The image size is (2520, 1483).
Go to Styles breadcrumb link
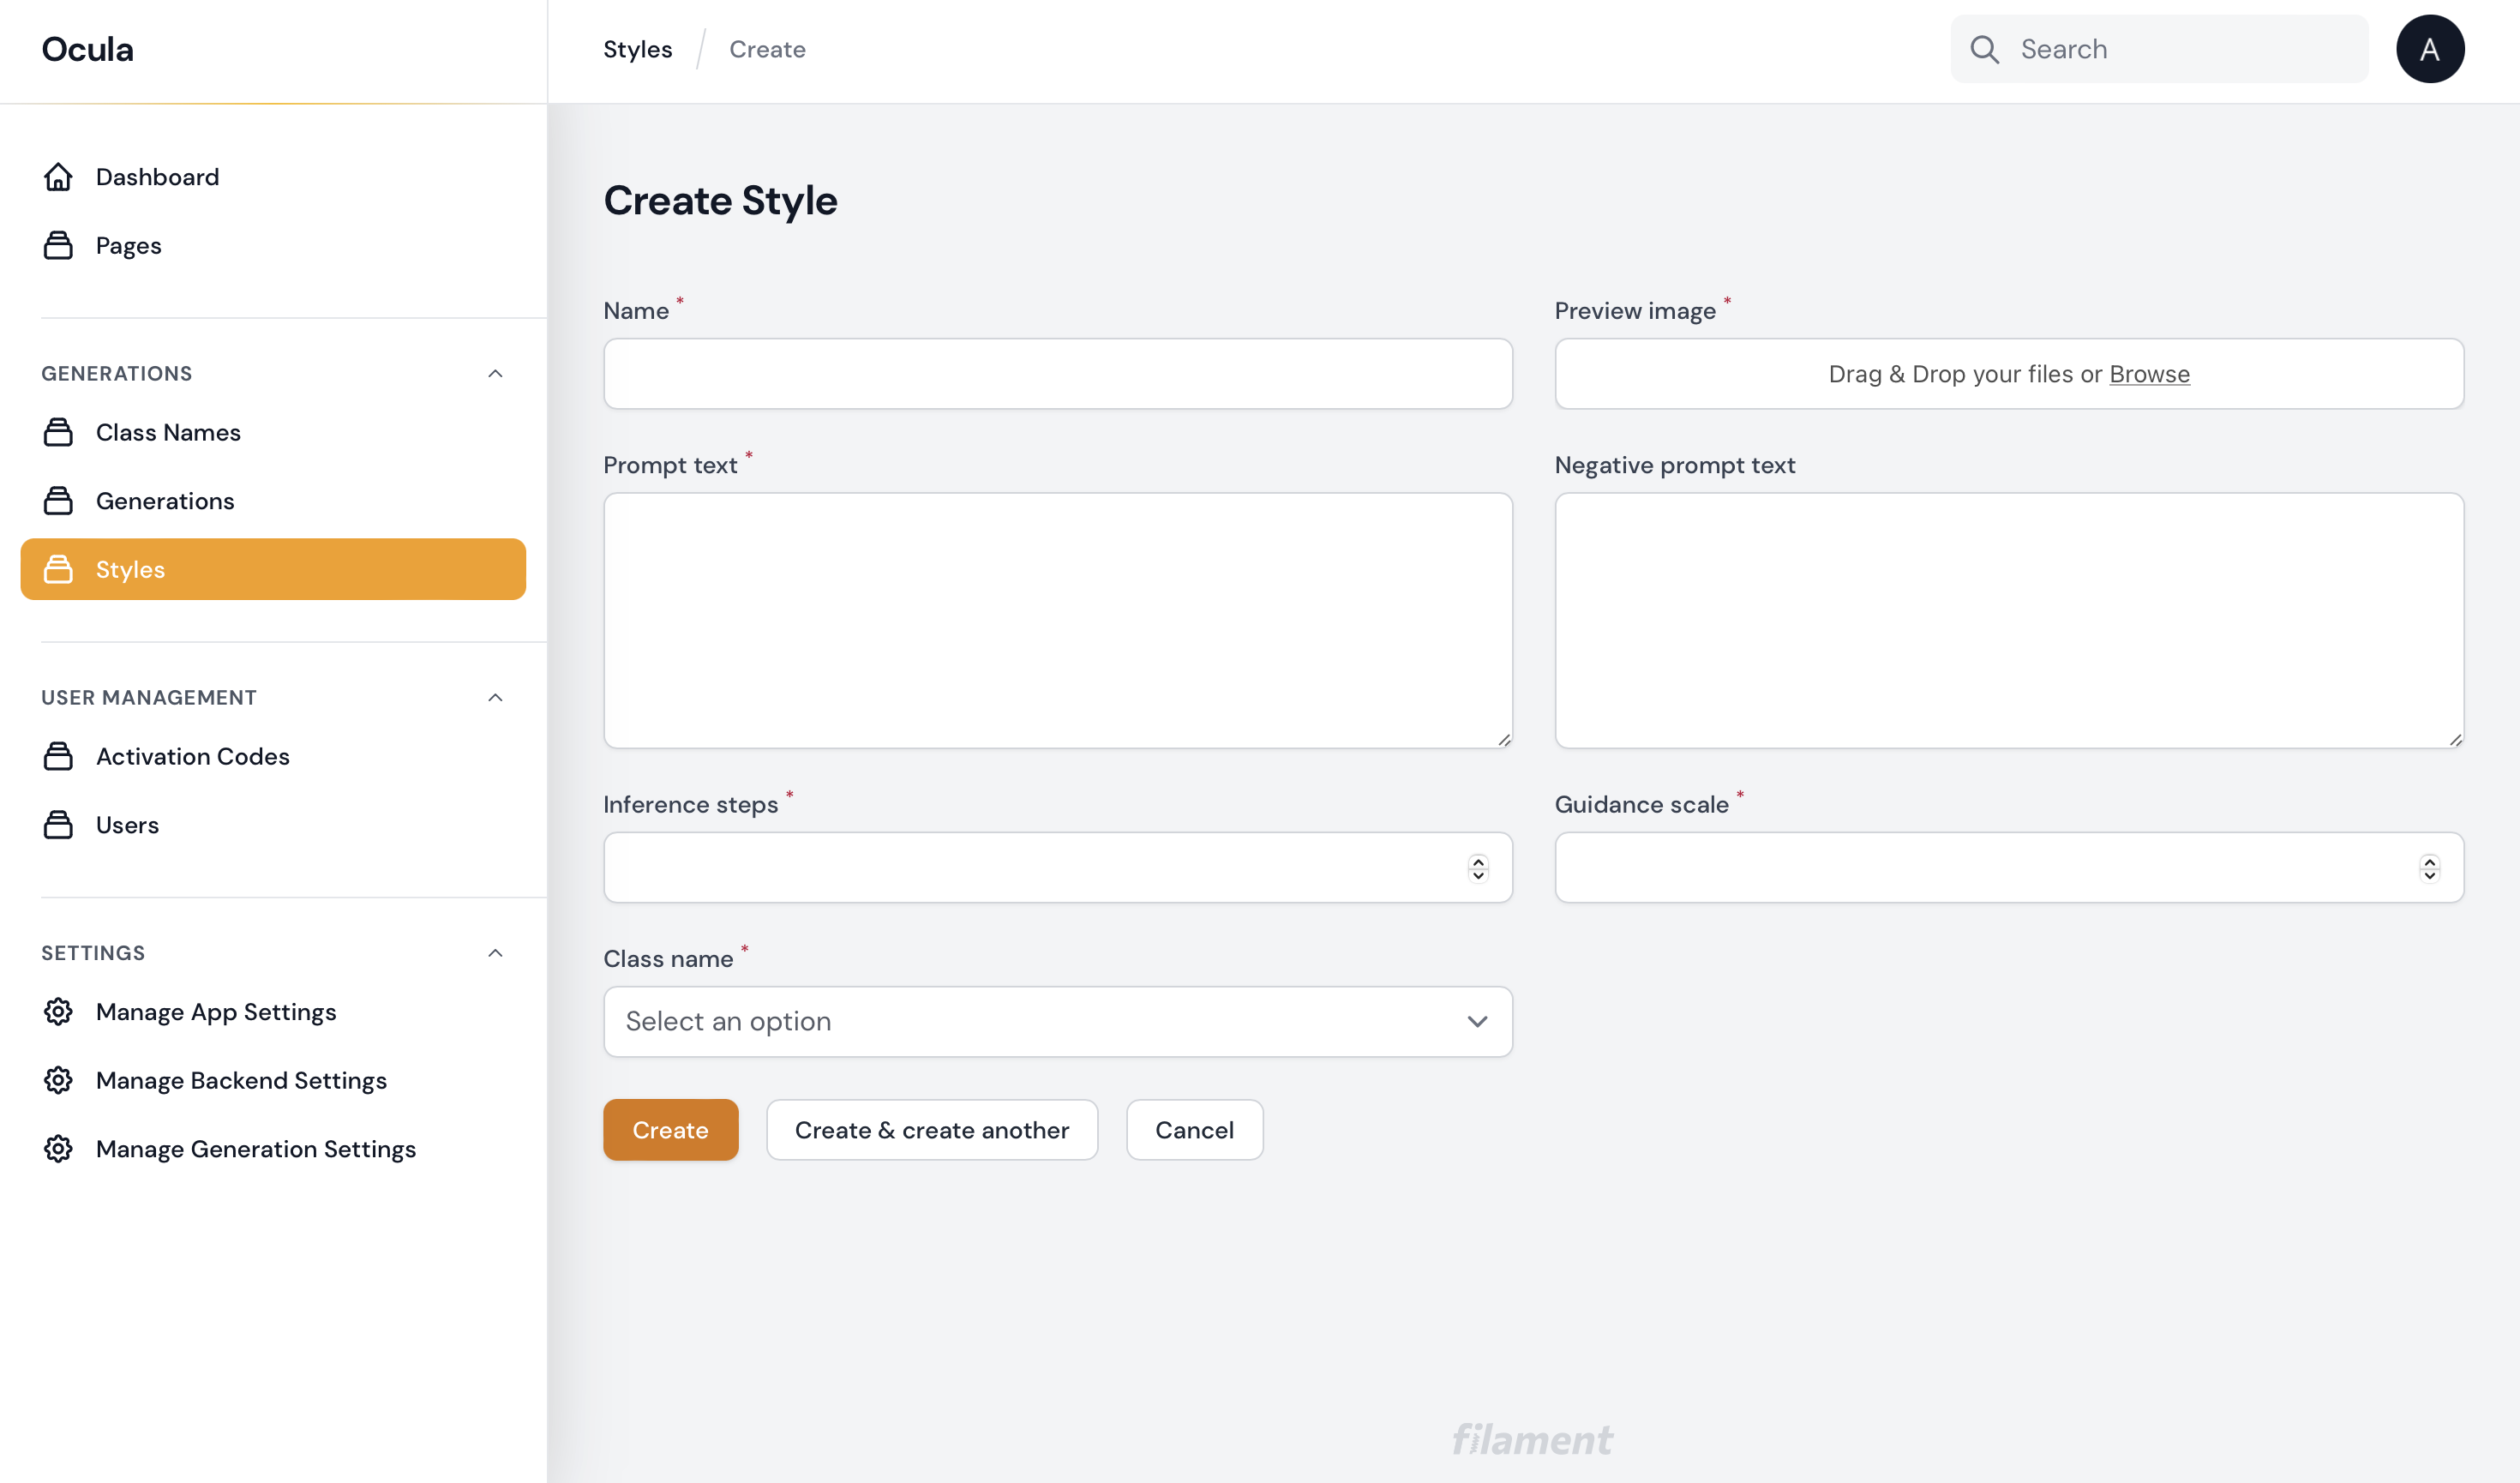638,49
